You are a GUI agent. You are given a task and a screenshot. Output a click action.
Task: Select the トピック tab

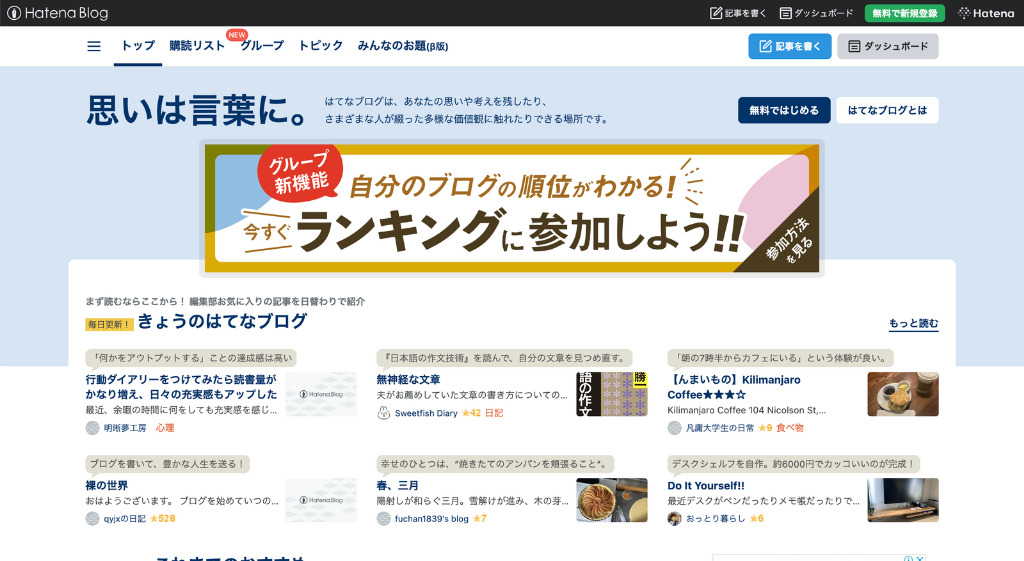click(x=320, y=46)
